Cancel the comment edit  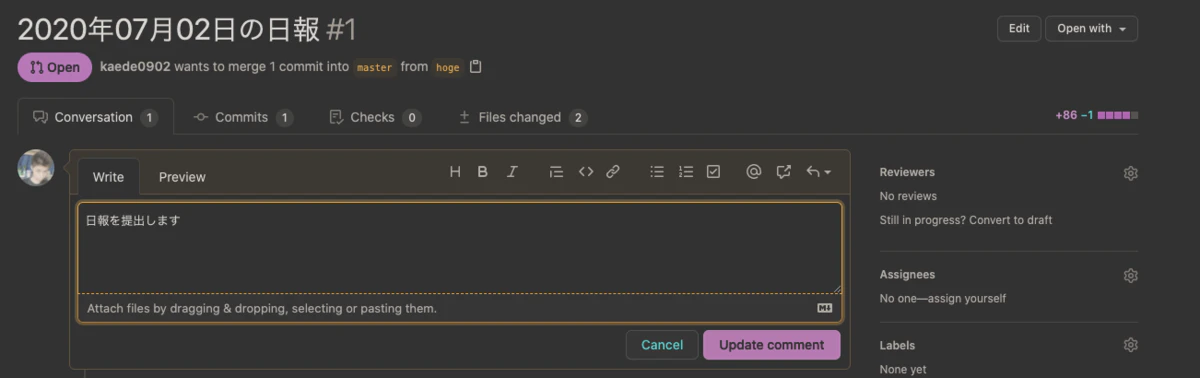[x=662, y=345]
